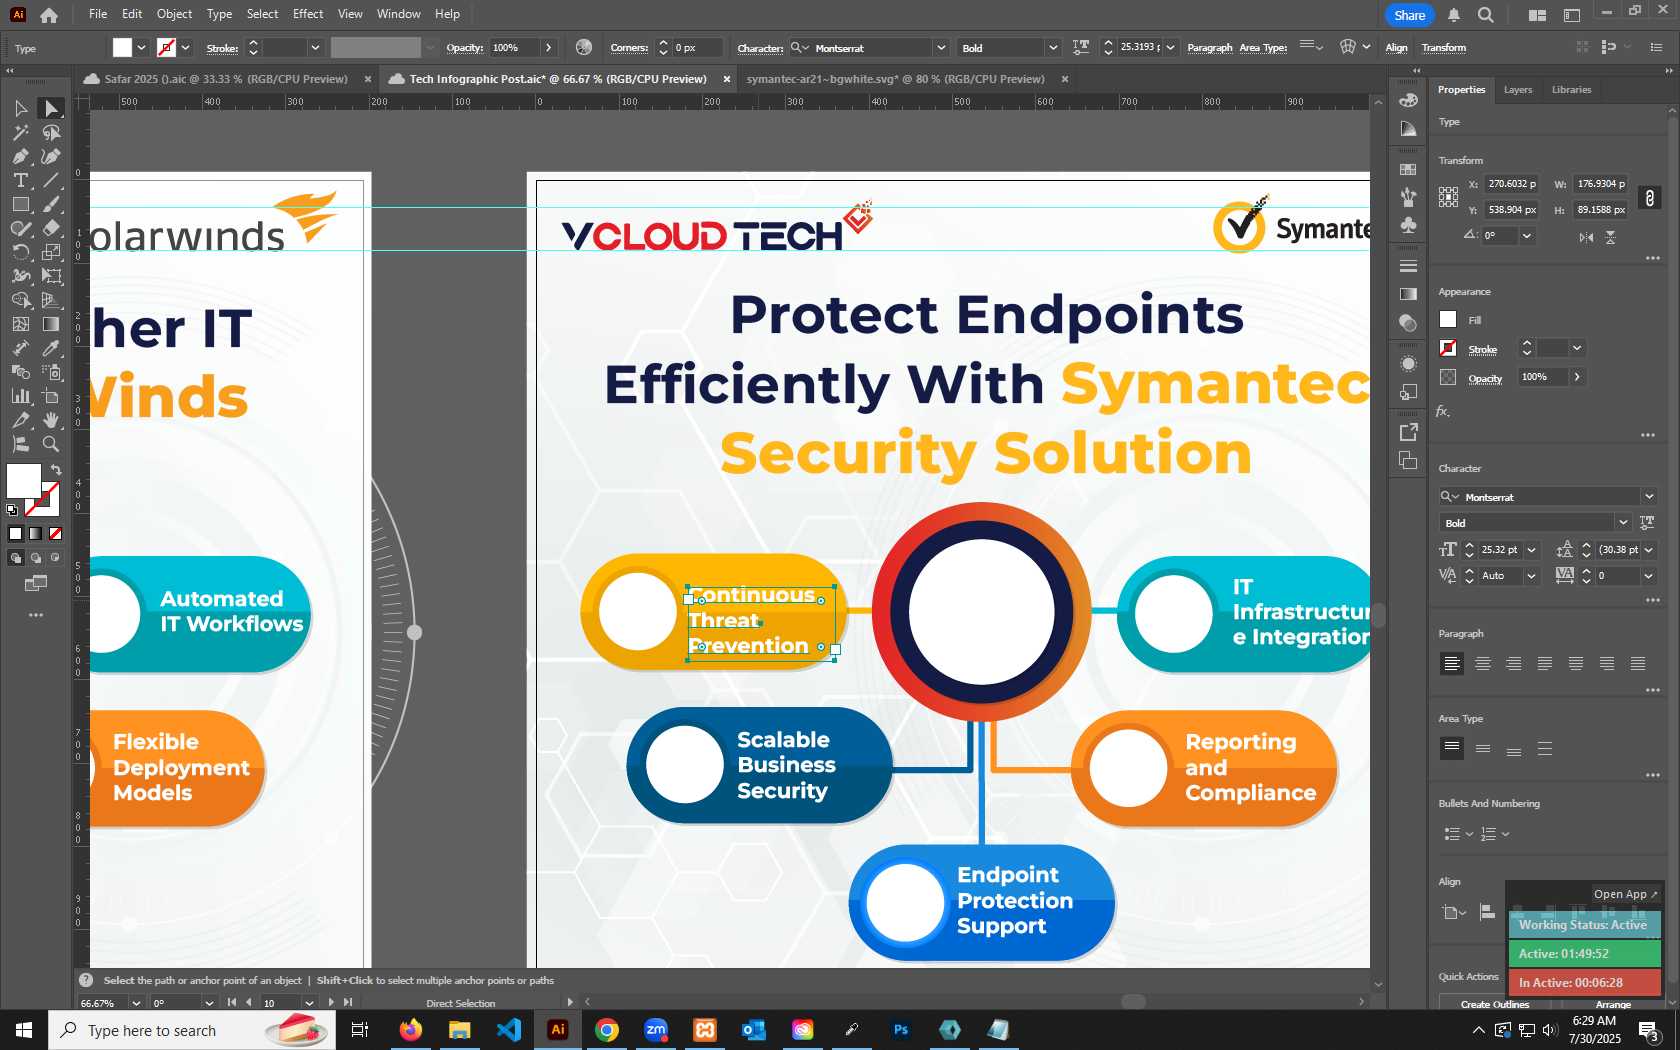The height and width of the screenshot is (1050, 1680).
Task: Set color mode to None in toolbar
Action: (56, 533)
